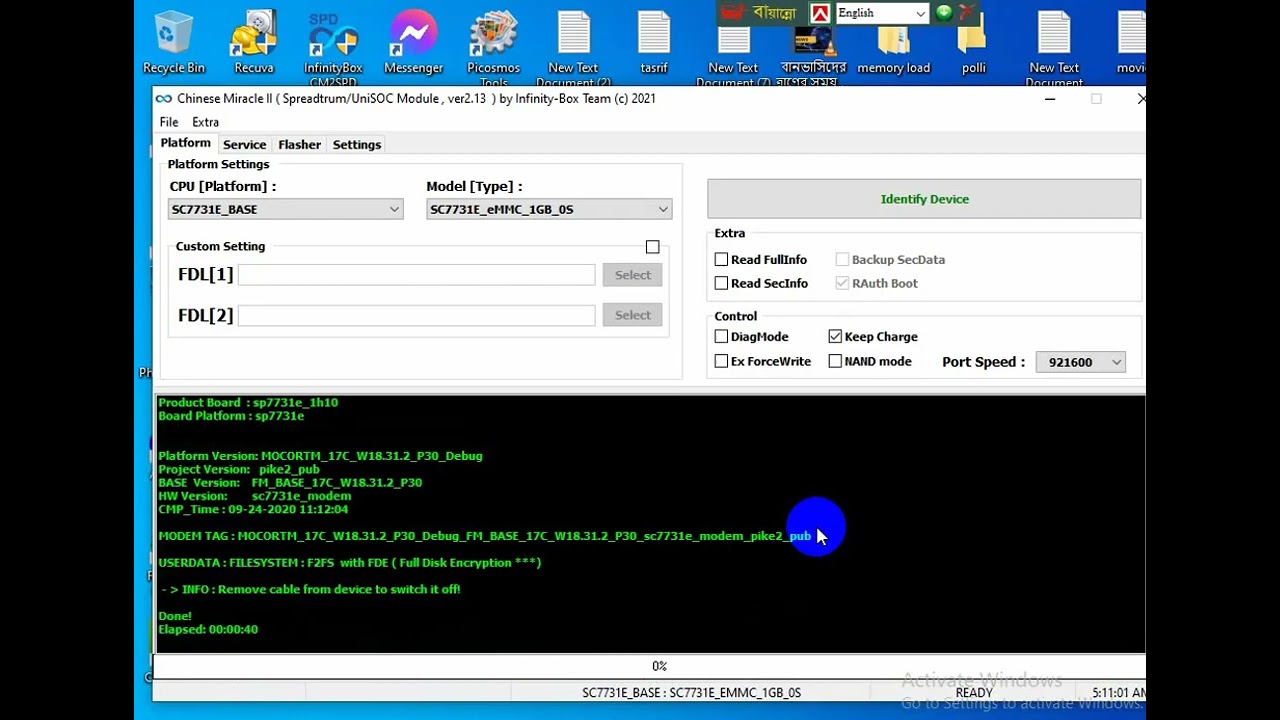Click Select button for FDL[1]

[632, 275]
